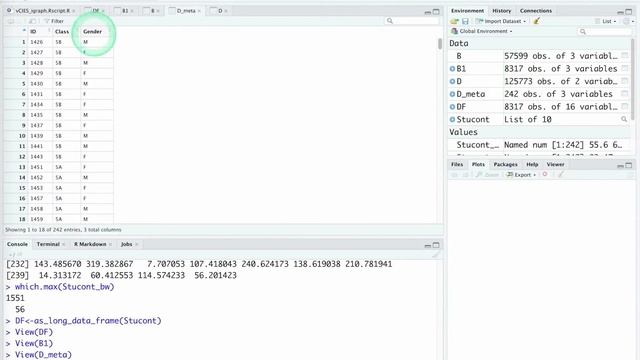
Task: Click the Stucont_ named num value row
Action: tap(539, 145)
